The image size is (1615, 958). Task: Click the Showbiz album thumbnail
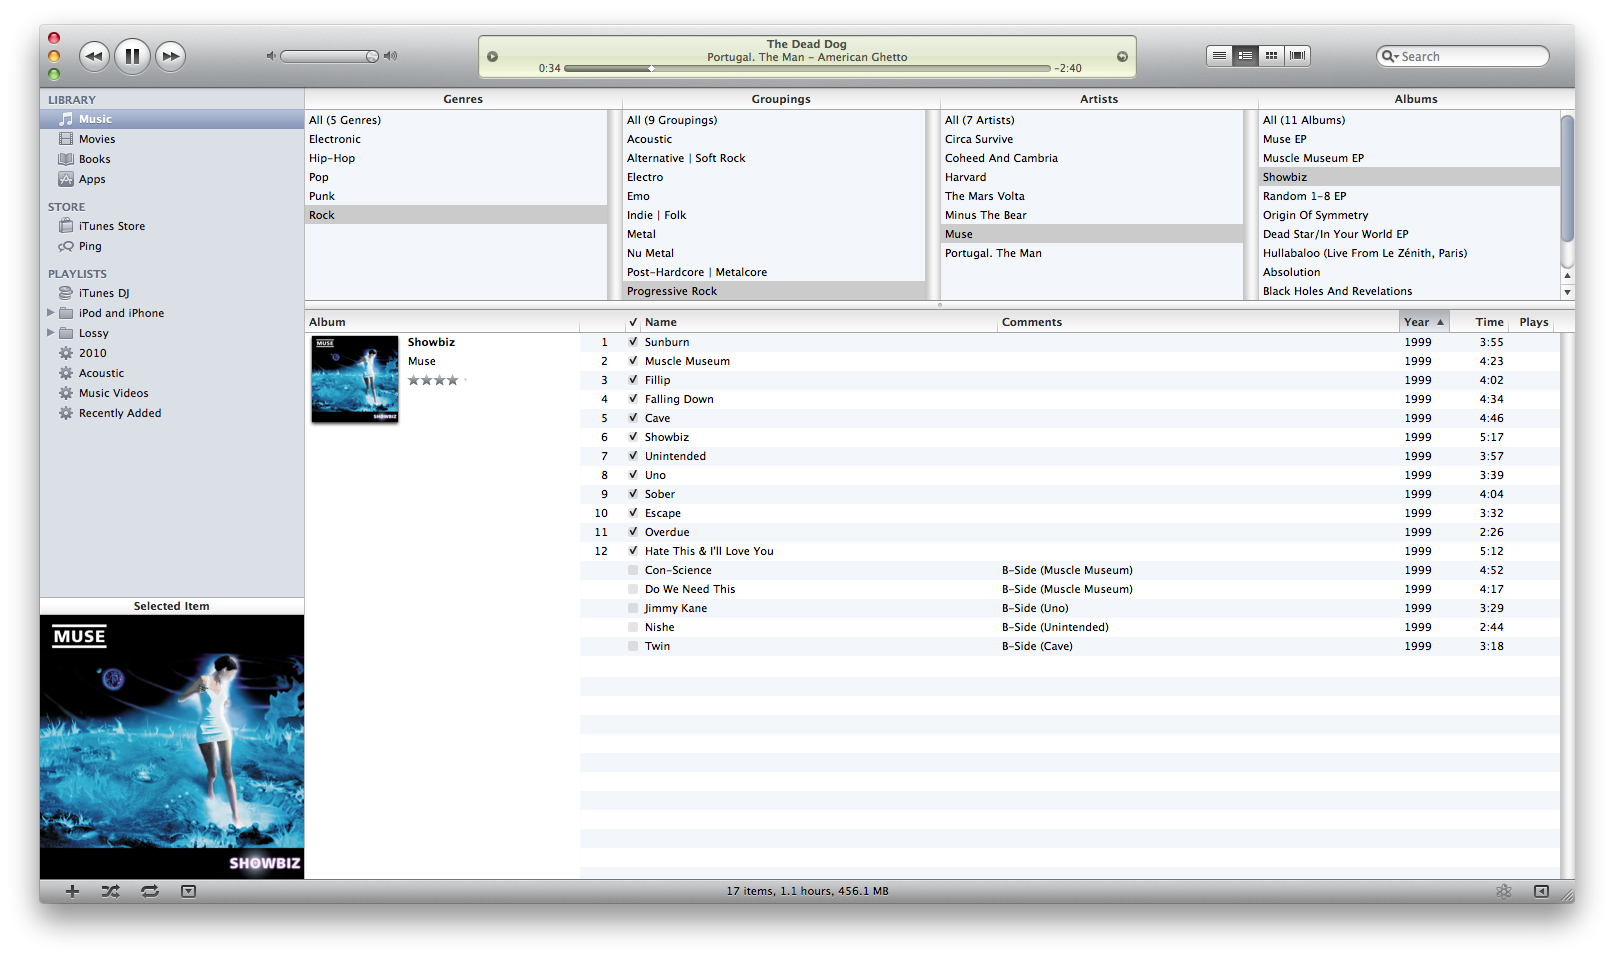point(355,380)
